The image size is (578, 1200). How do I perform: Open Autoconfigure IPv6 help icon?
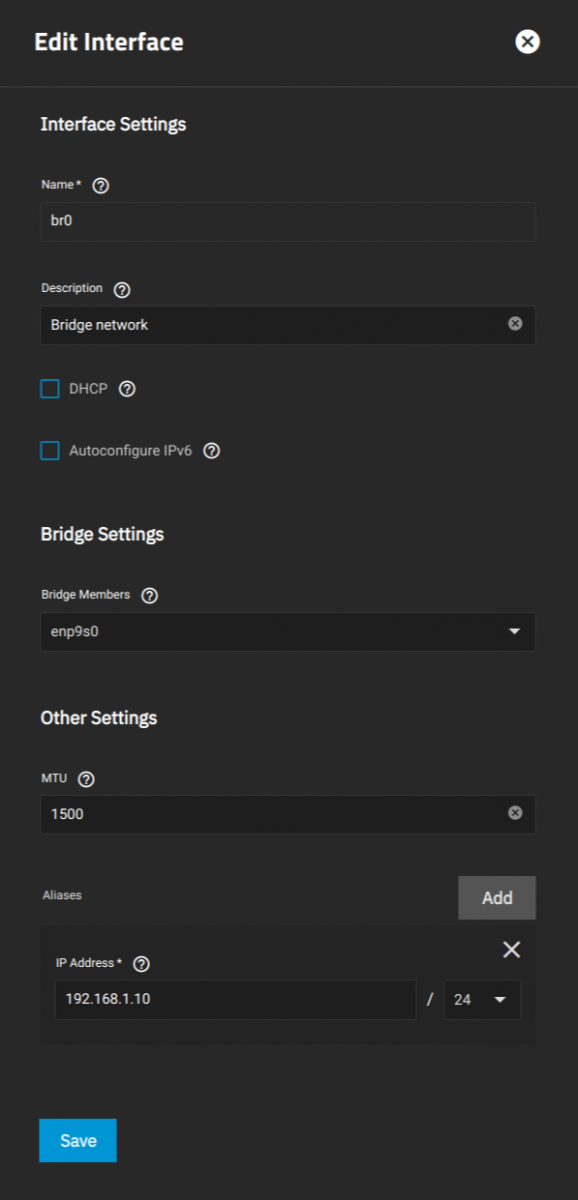click(x=212, y=451)
